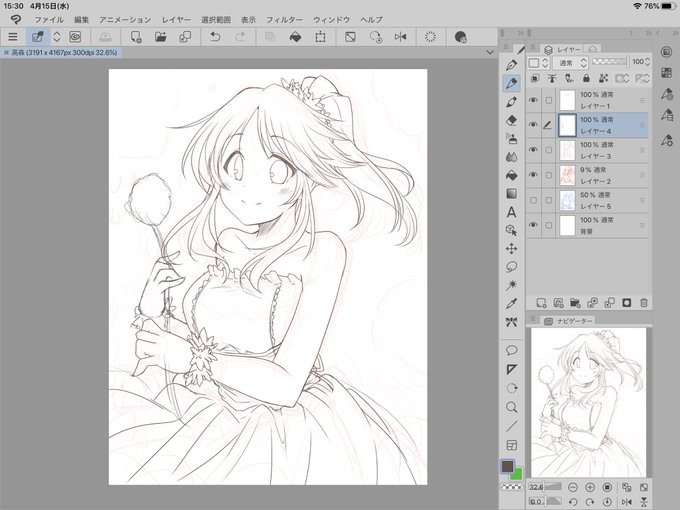
Task: Open the アニメーション menu
Action: [x=125, y=20]
